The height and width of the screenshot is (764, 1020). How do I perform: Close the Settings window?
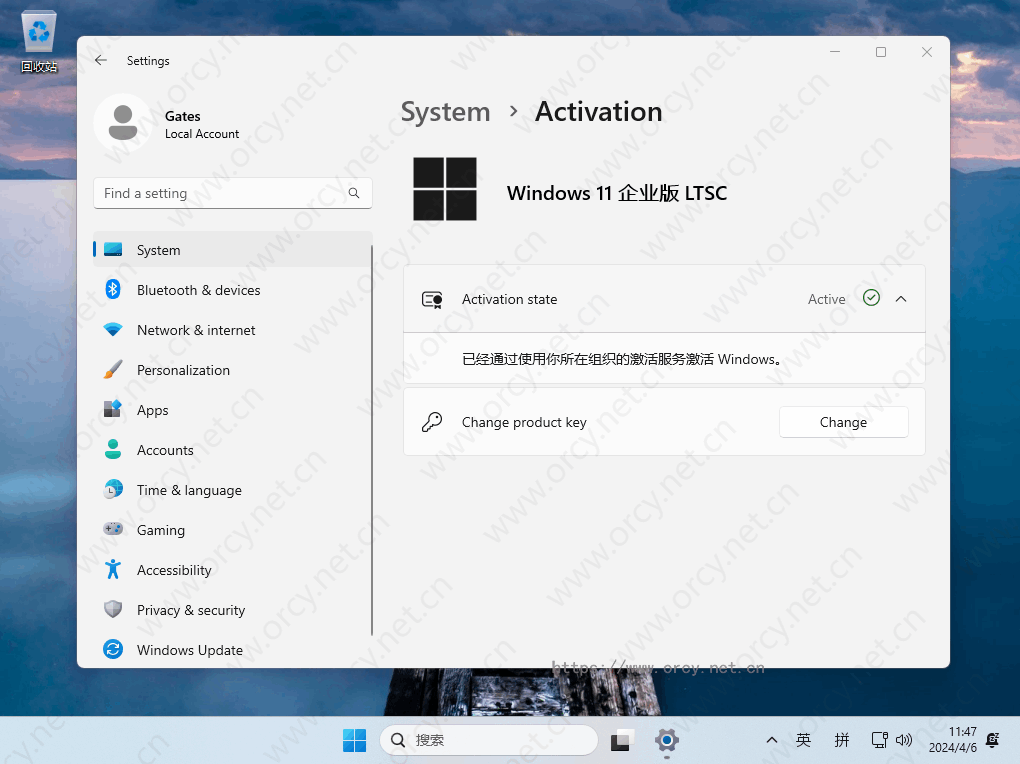point(927,52)
